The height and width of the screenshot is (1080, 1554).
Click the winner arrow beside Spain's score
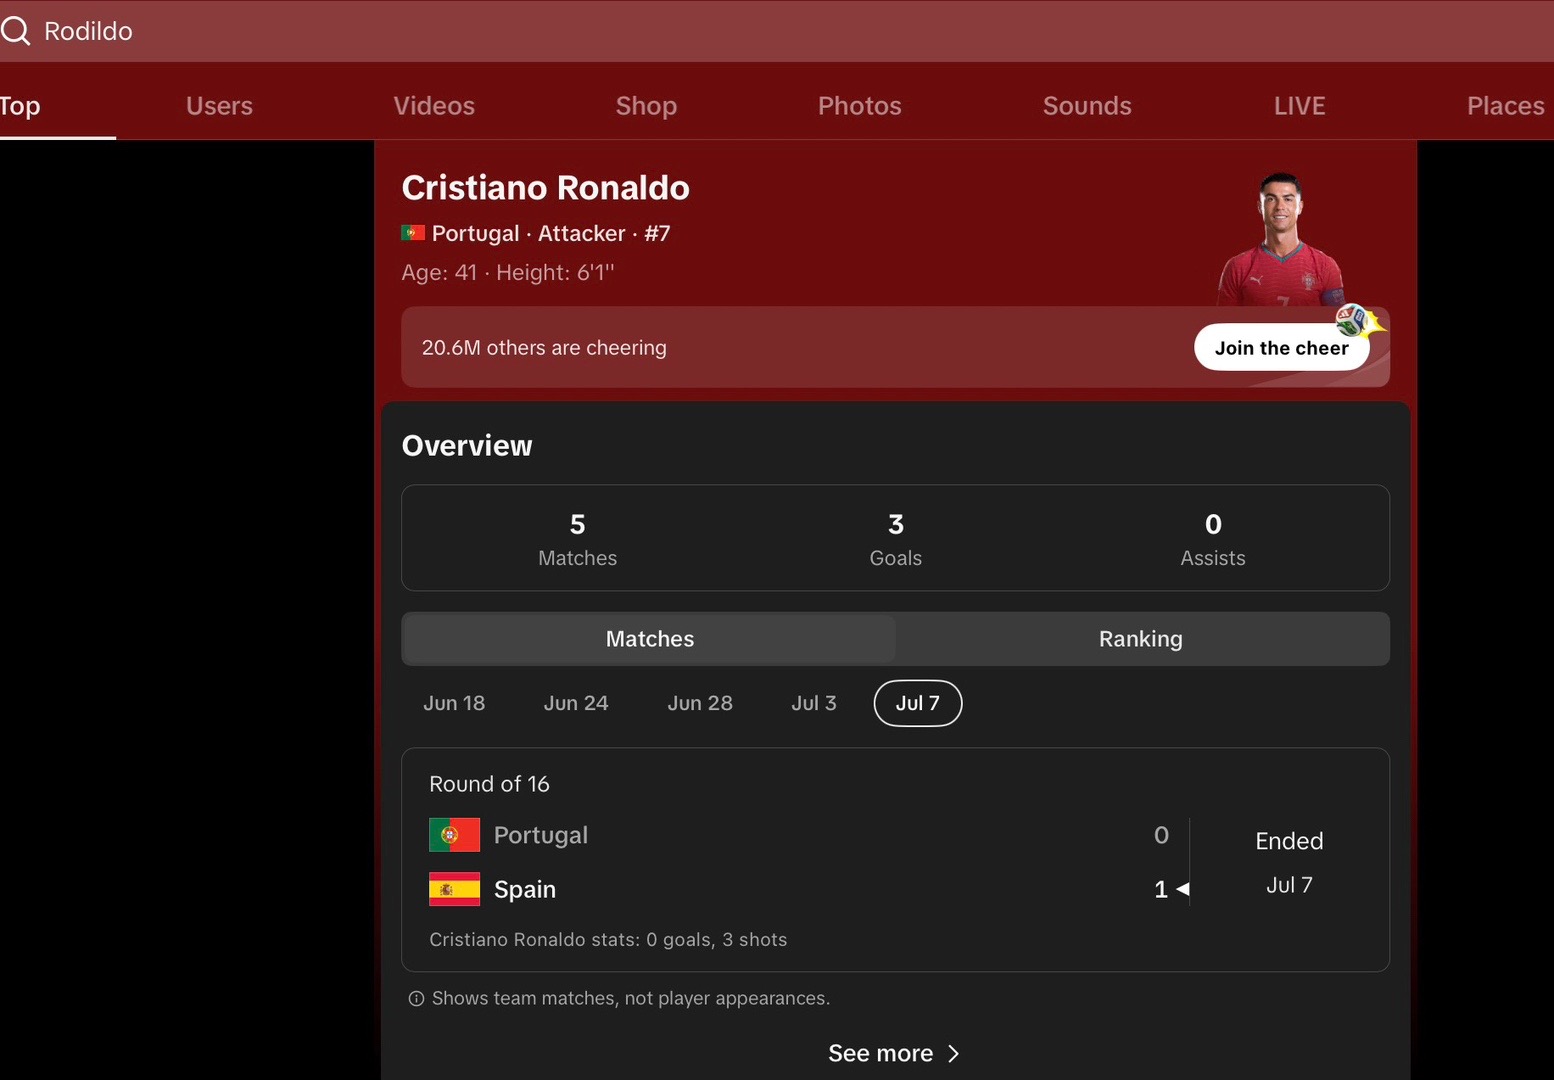tap(1183, 889)
